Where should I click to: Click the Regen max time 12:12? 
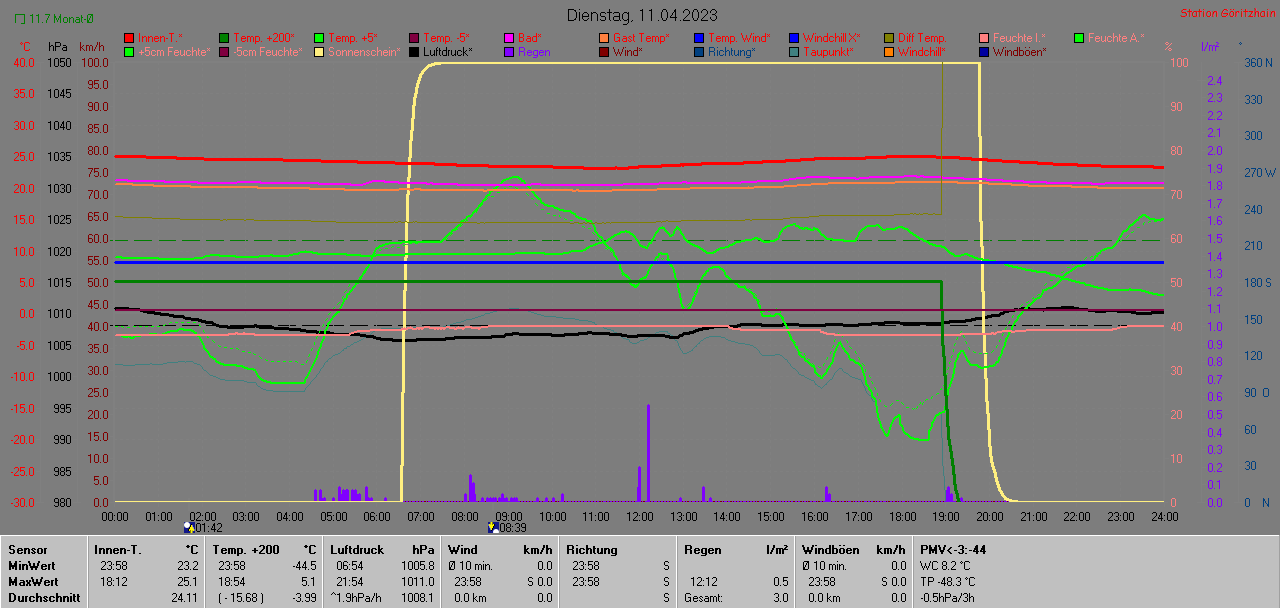[703, 582]
